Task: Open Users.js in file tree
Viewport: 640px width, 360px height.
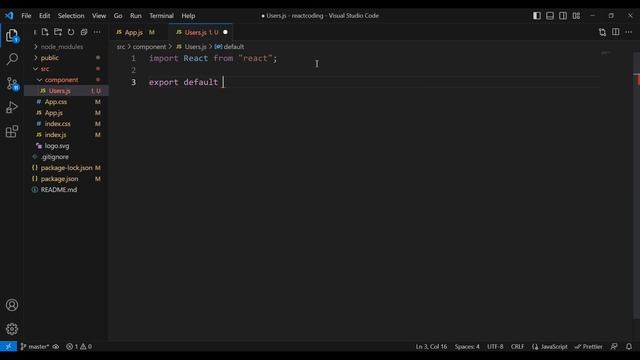Action: [60, 91]
